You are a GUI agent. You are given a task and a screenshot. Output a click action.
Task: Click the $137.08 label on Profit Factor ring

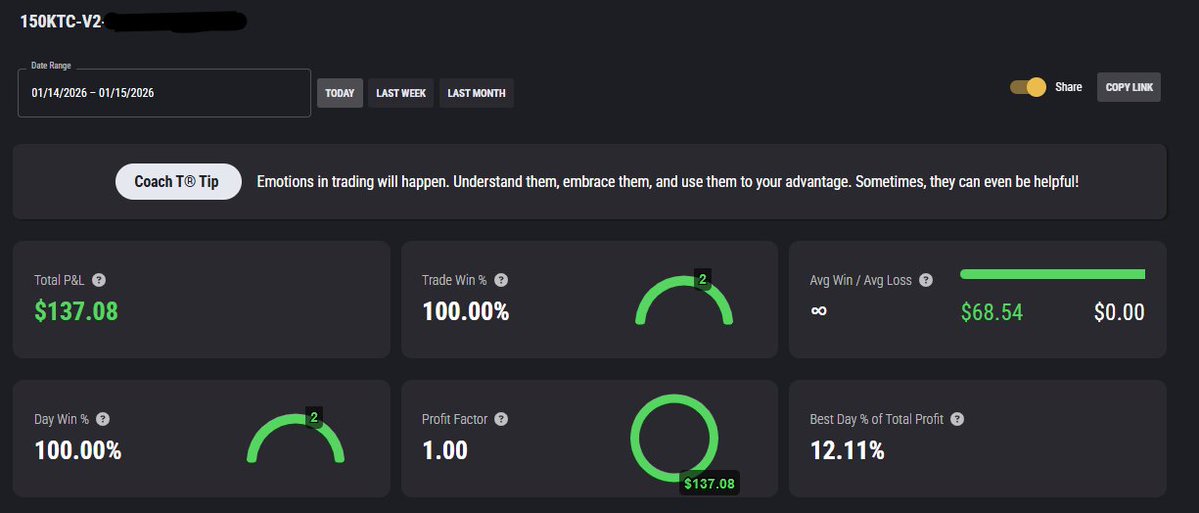710,483
